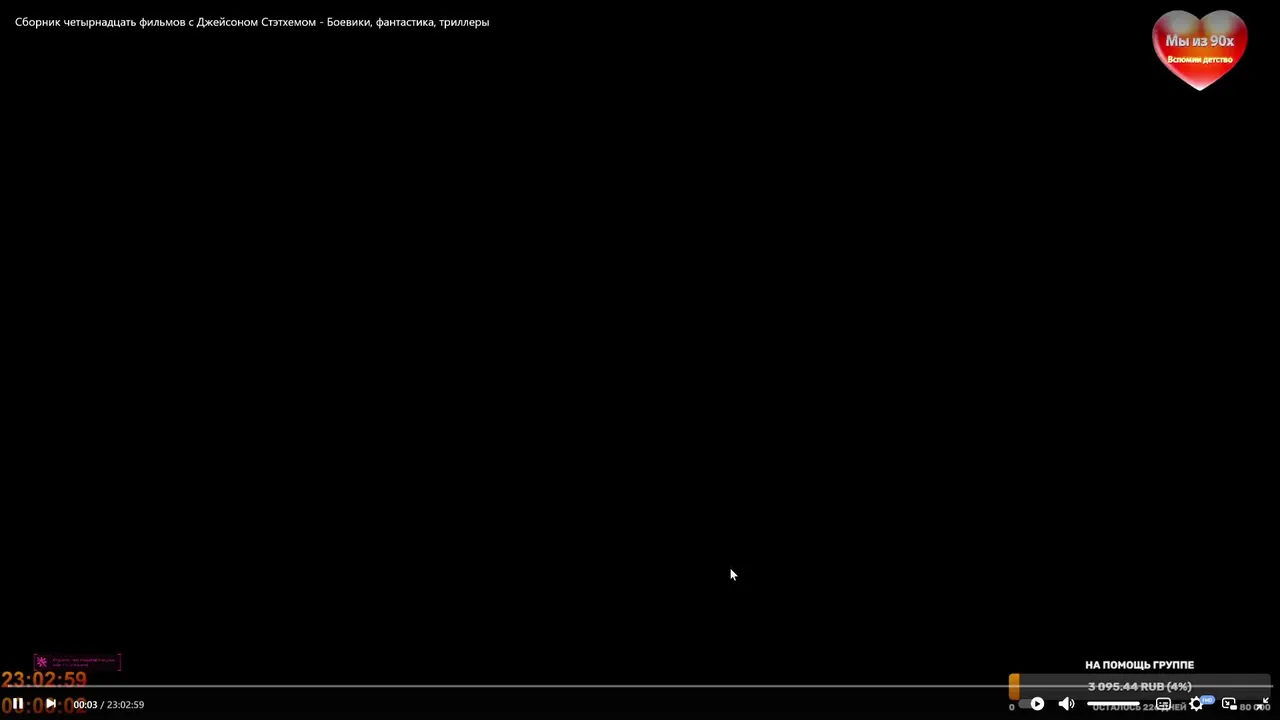Switch to picture-in-picture mode
This screenshot has height=720, width=1280.
pyautogui.click(x=1229, y=704)
